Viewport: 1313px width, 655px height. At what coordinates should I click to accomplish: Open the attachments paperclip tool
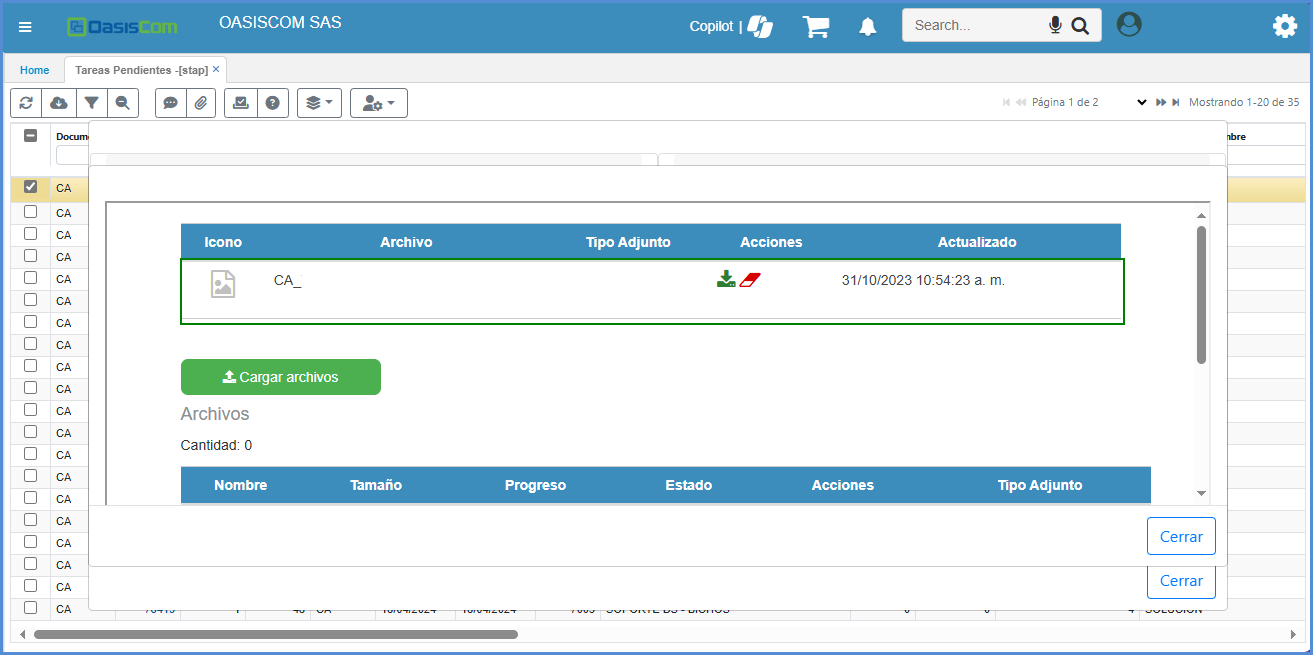201,103
